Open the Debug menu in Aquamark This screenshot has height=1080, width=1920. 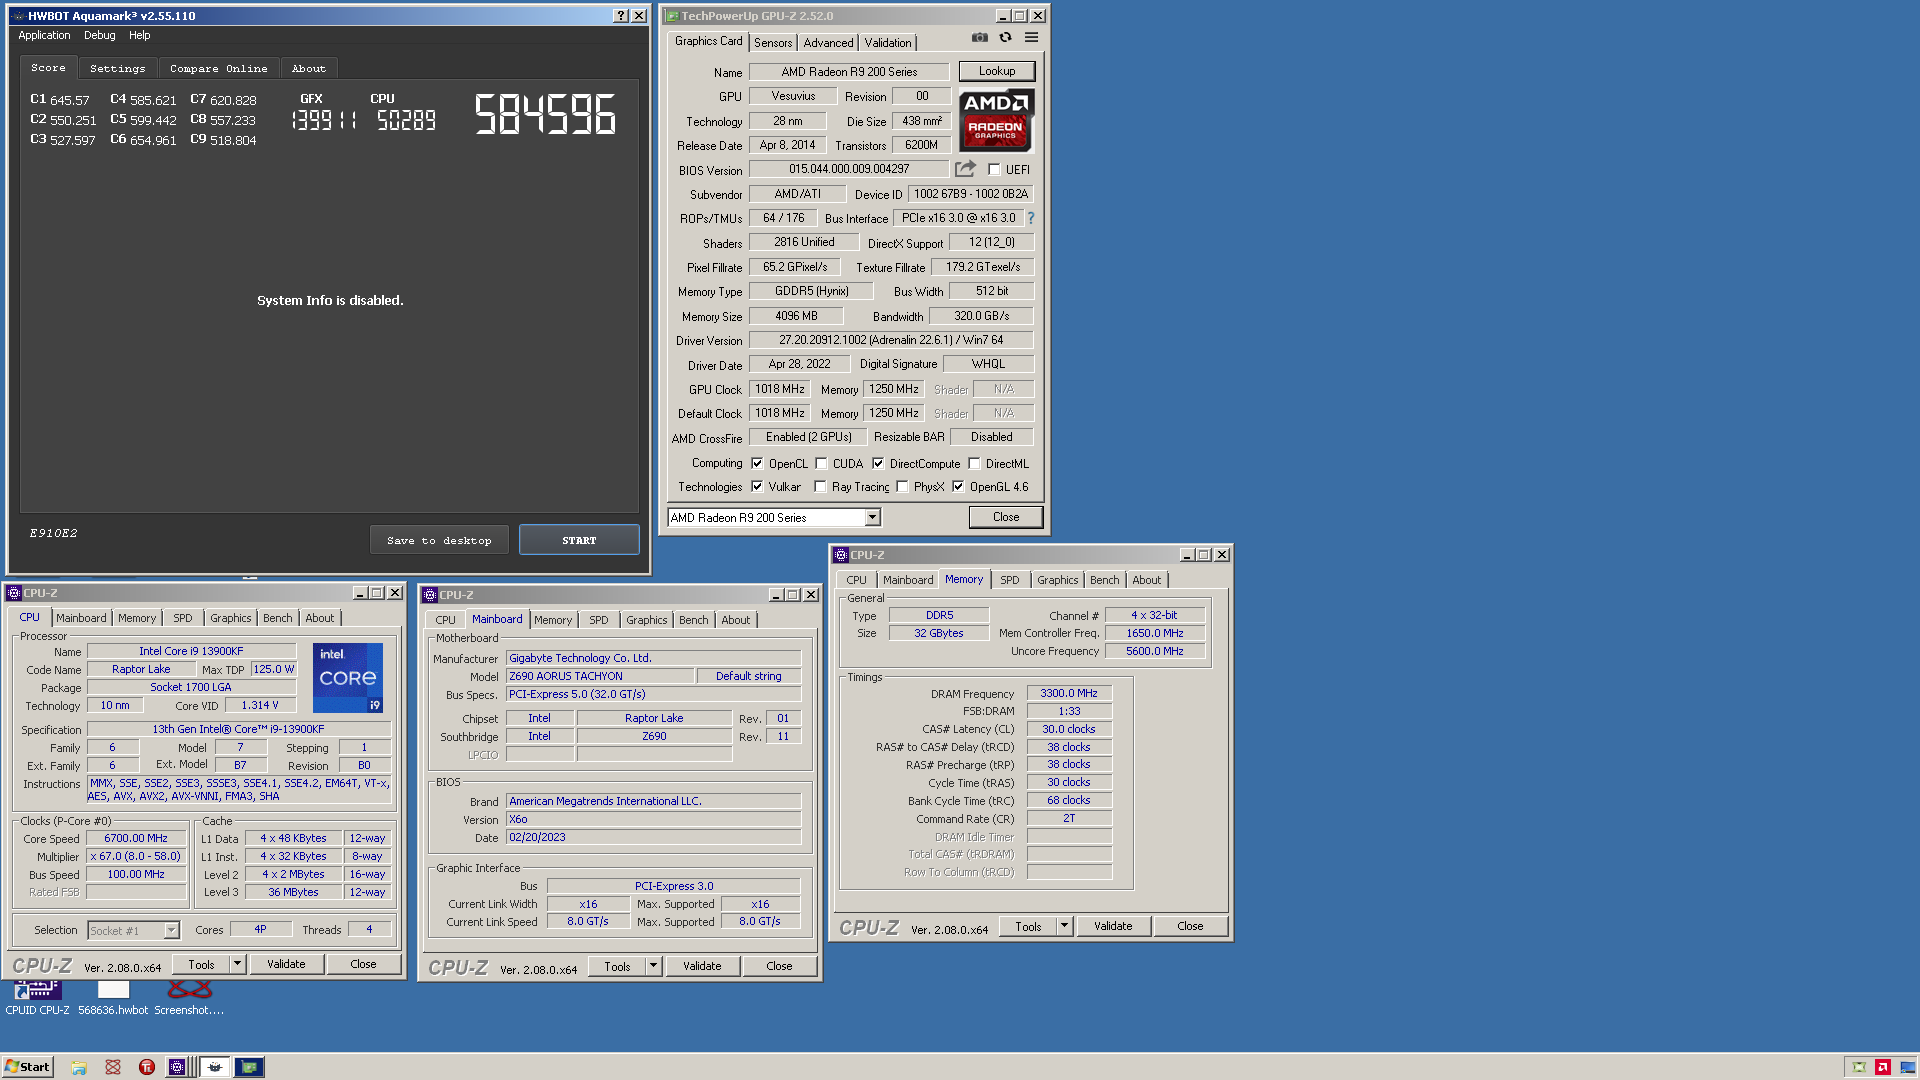pyautogui.click(x=100, y=36)
